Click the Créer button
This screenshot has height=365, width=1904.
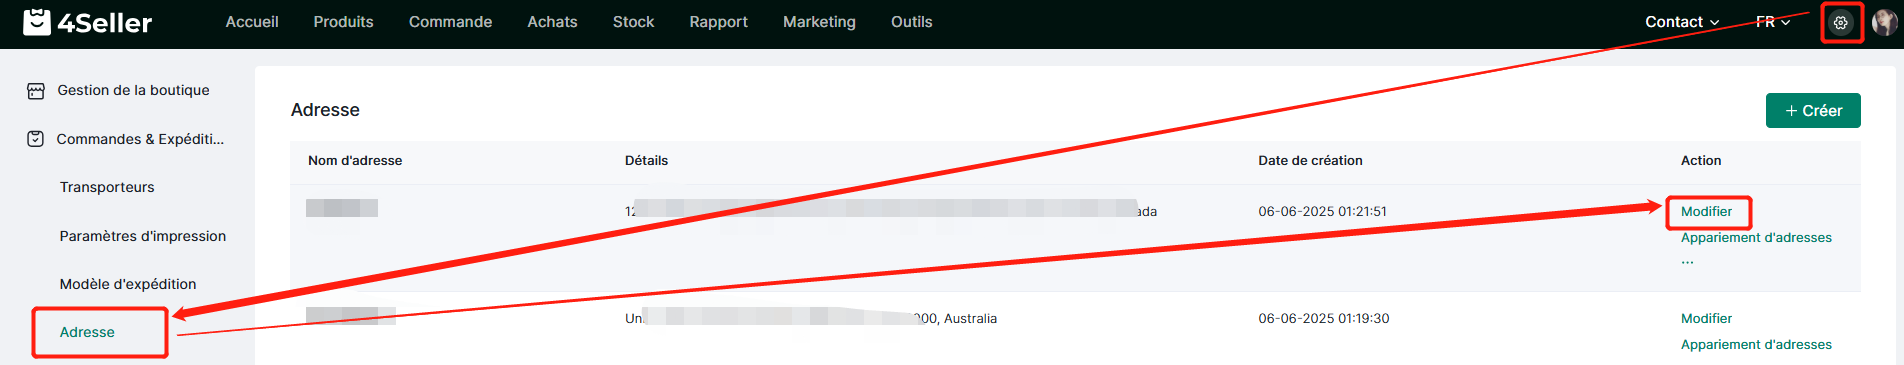[1813, 111]
